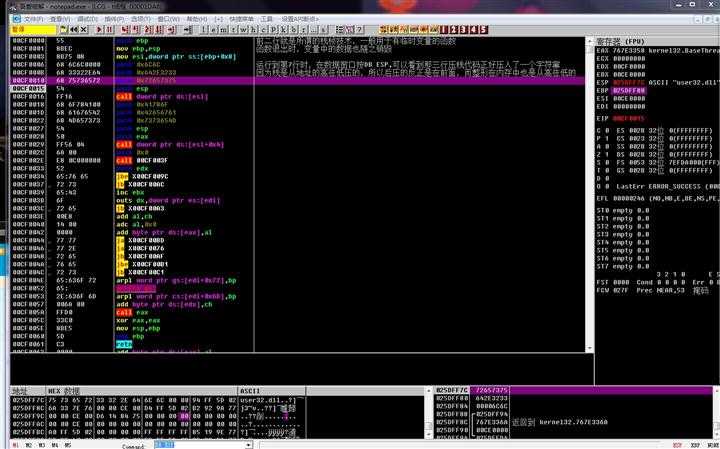Screen dimensions: 720x449
Task: Open Patches window with 'P' button
Action: pos(274,29)
